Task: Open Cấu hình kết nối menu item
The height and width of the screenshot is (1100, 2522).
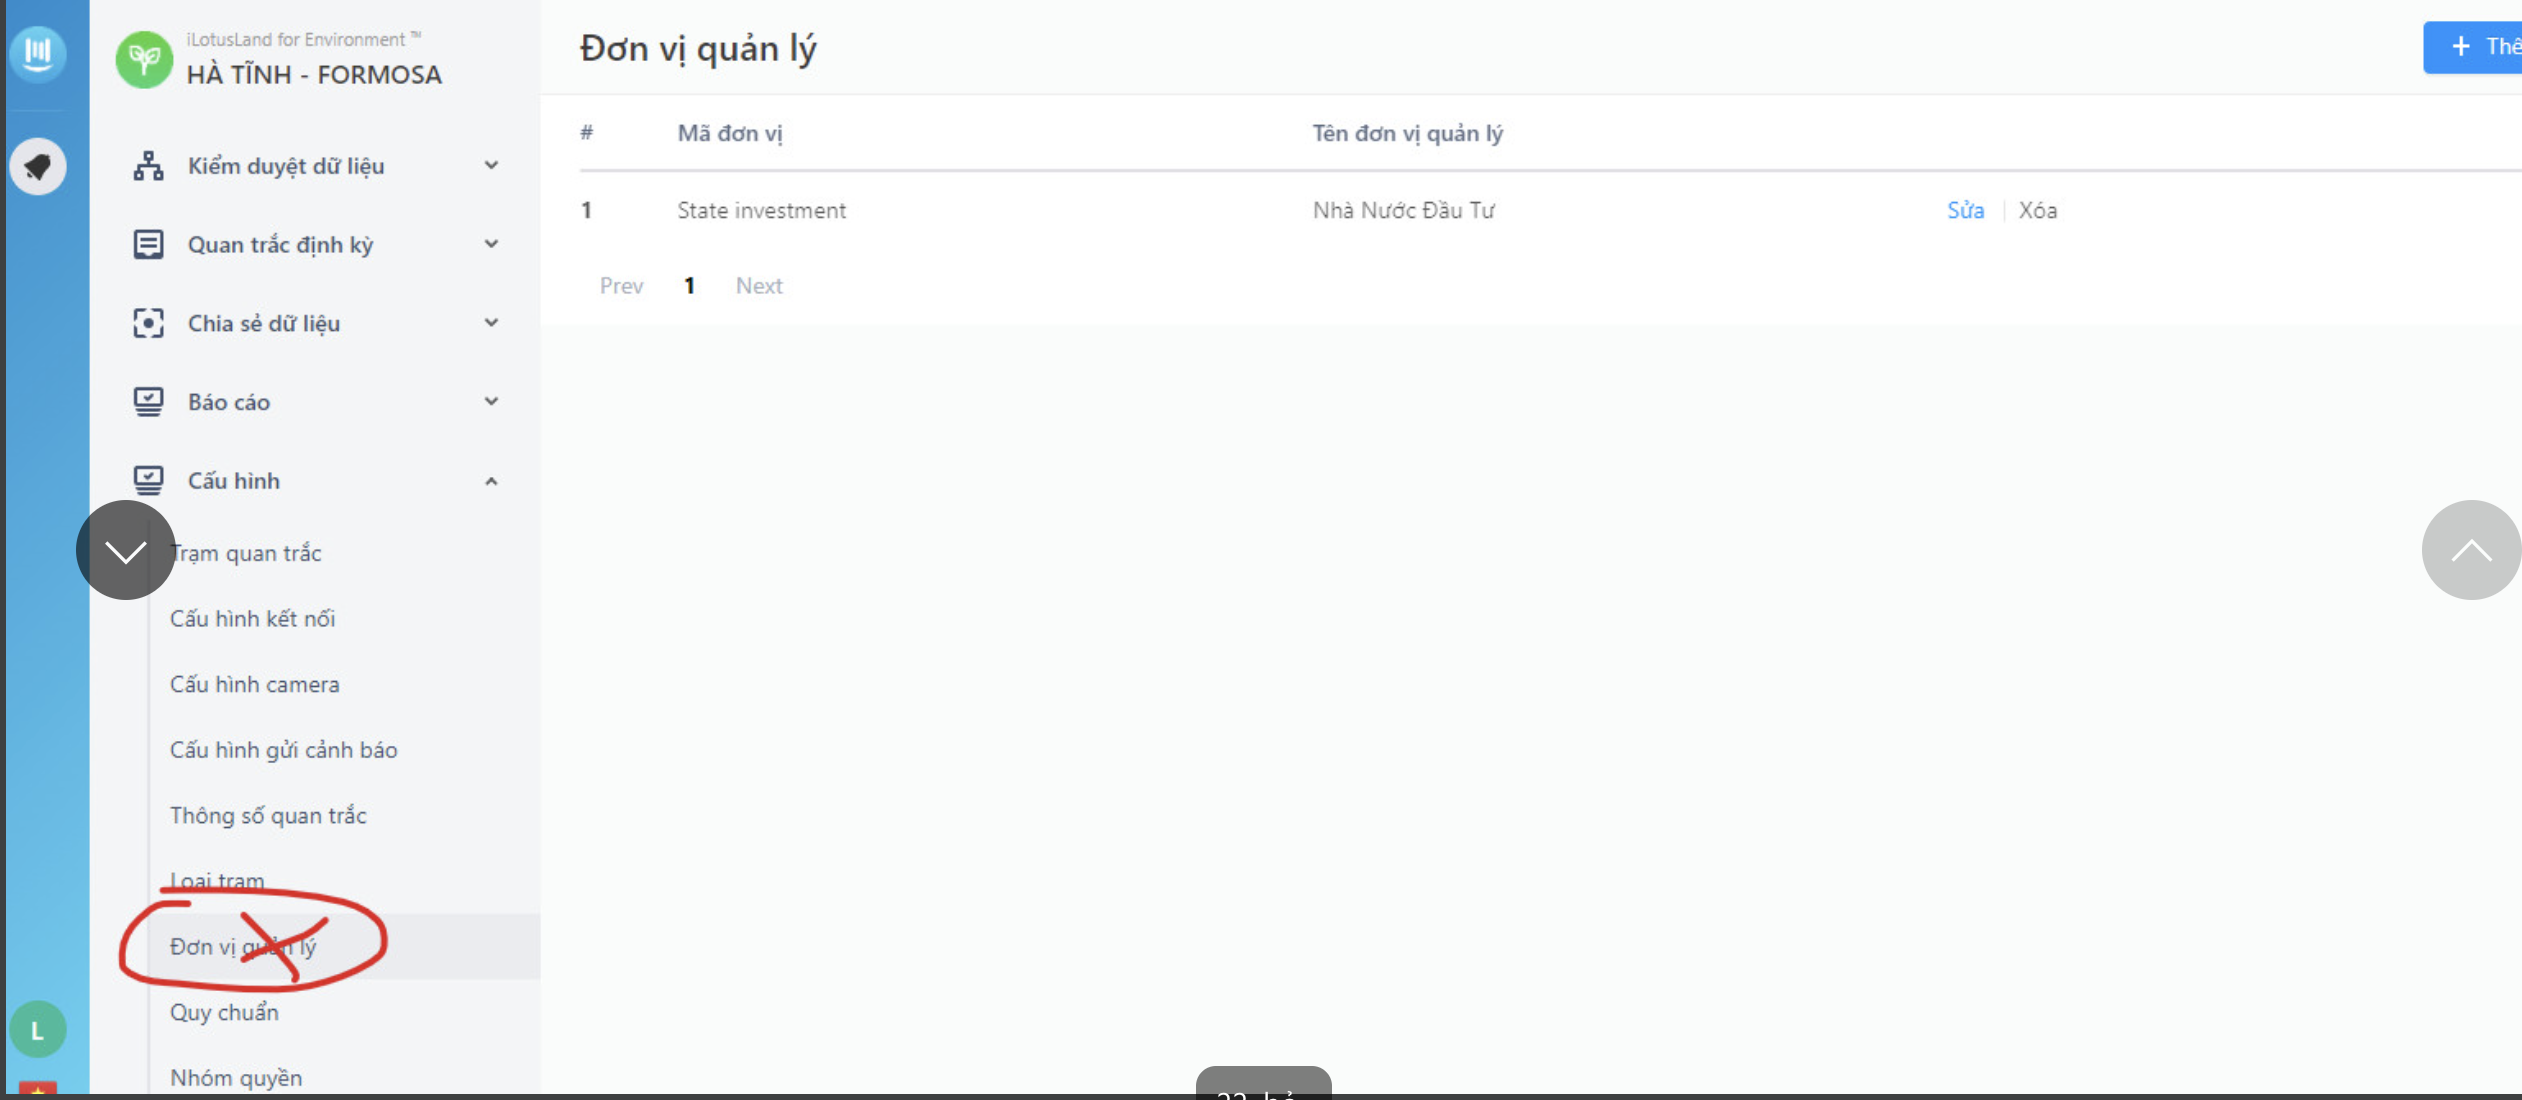Action: [252, 619]
